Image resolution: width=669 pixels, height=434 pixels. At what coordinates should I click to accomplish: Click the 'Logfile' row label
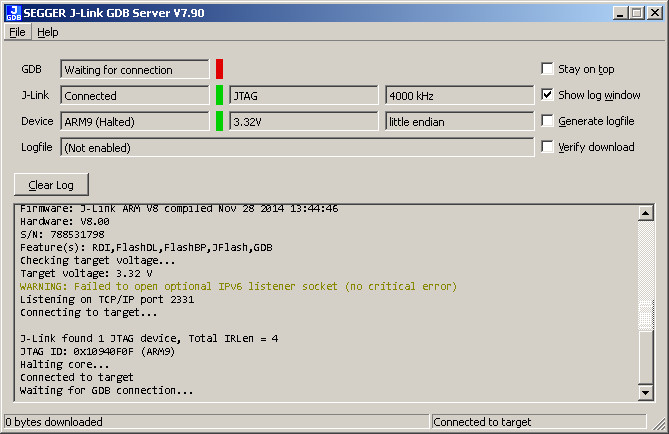[37, 147]
